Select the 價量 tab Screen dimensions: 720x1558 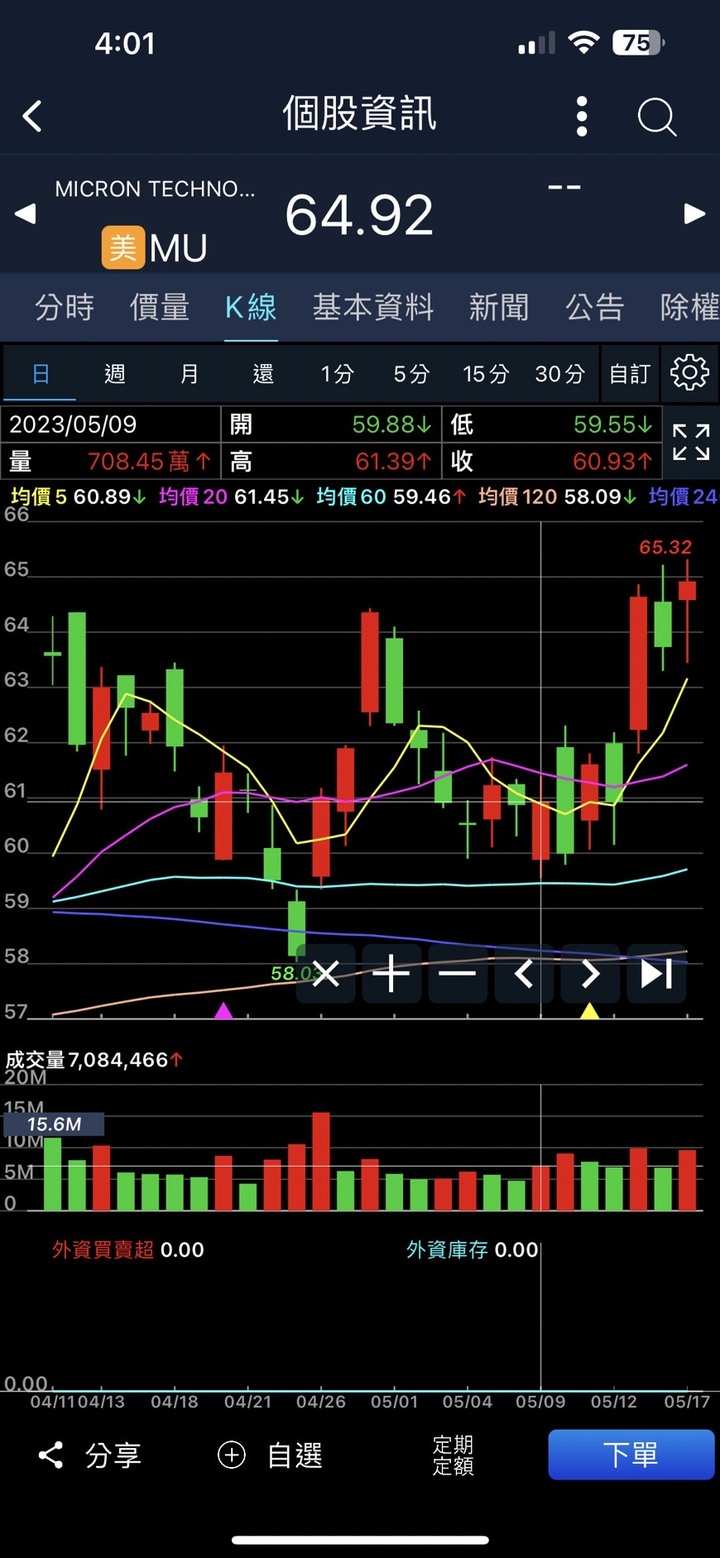159,307
